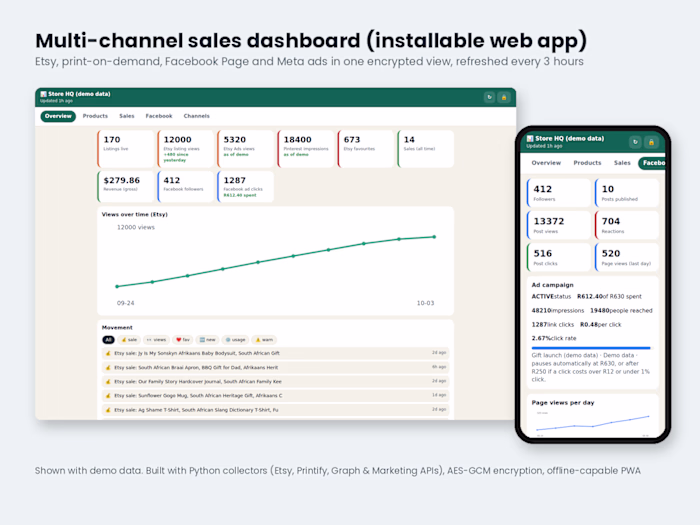Filter Movement by views

[156, 340]
